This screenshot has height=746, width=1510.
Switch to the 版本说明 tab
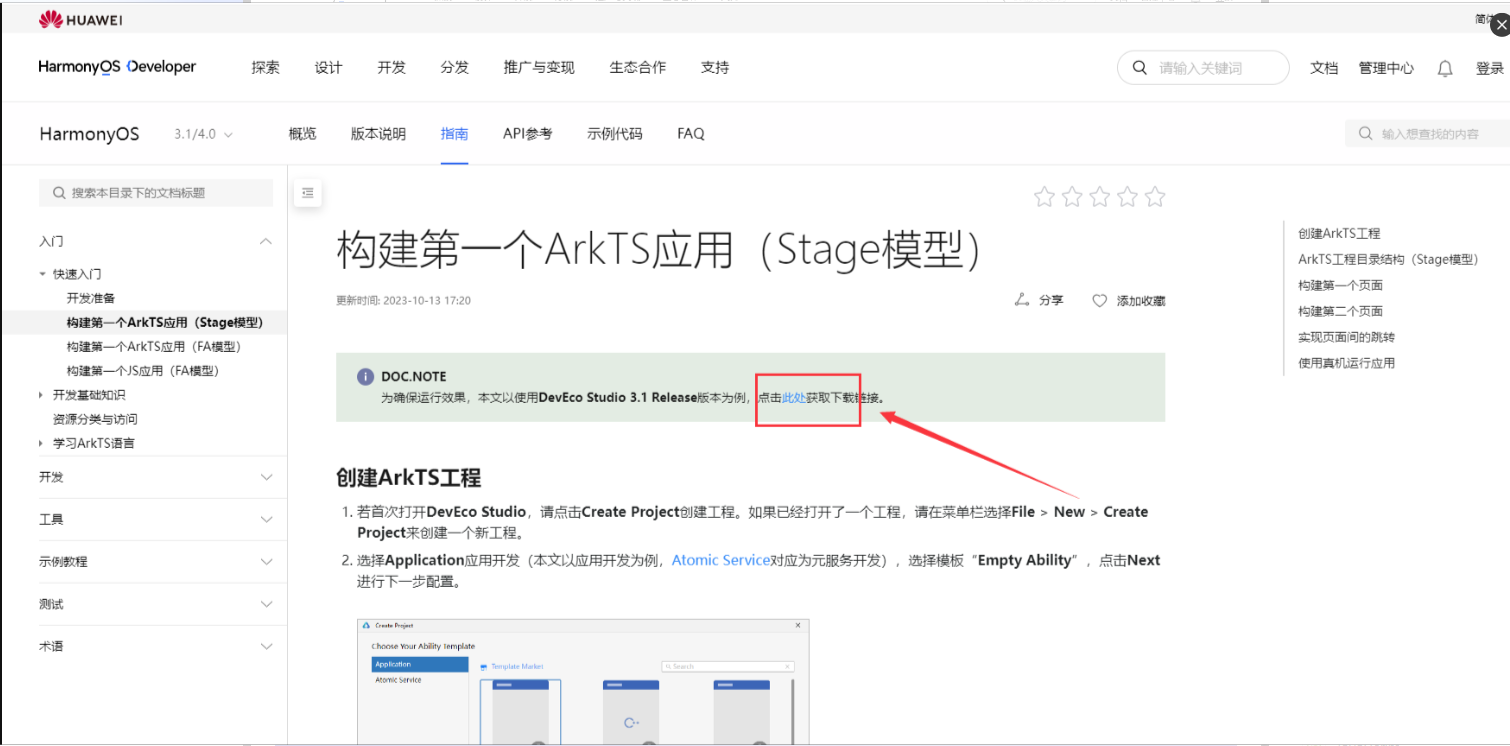378,134
